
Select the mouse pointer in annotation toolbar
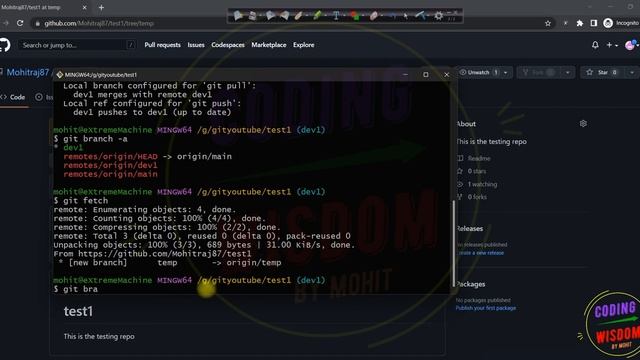tap(405, 16)
